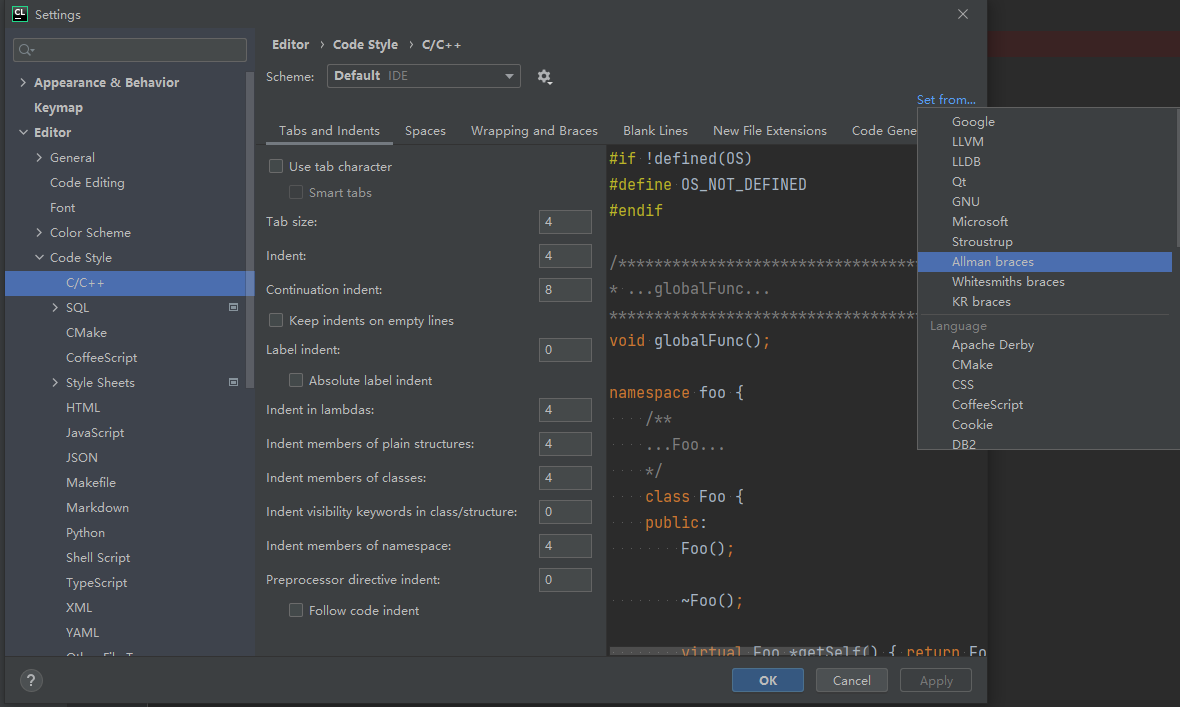Select CoffeeScript in Set from menu
Viewport: 1180px width, 707px height.
coord(1045,405)
